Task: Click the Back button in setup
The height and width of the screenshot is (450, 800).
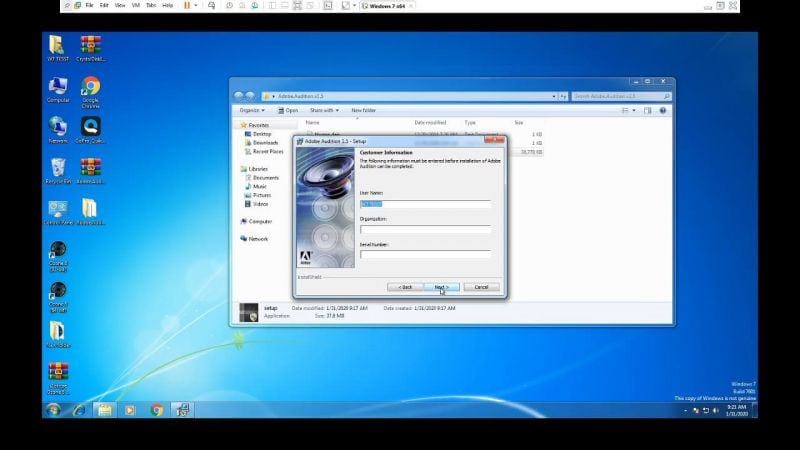Action: click(404, 287)
